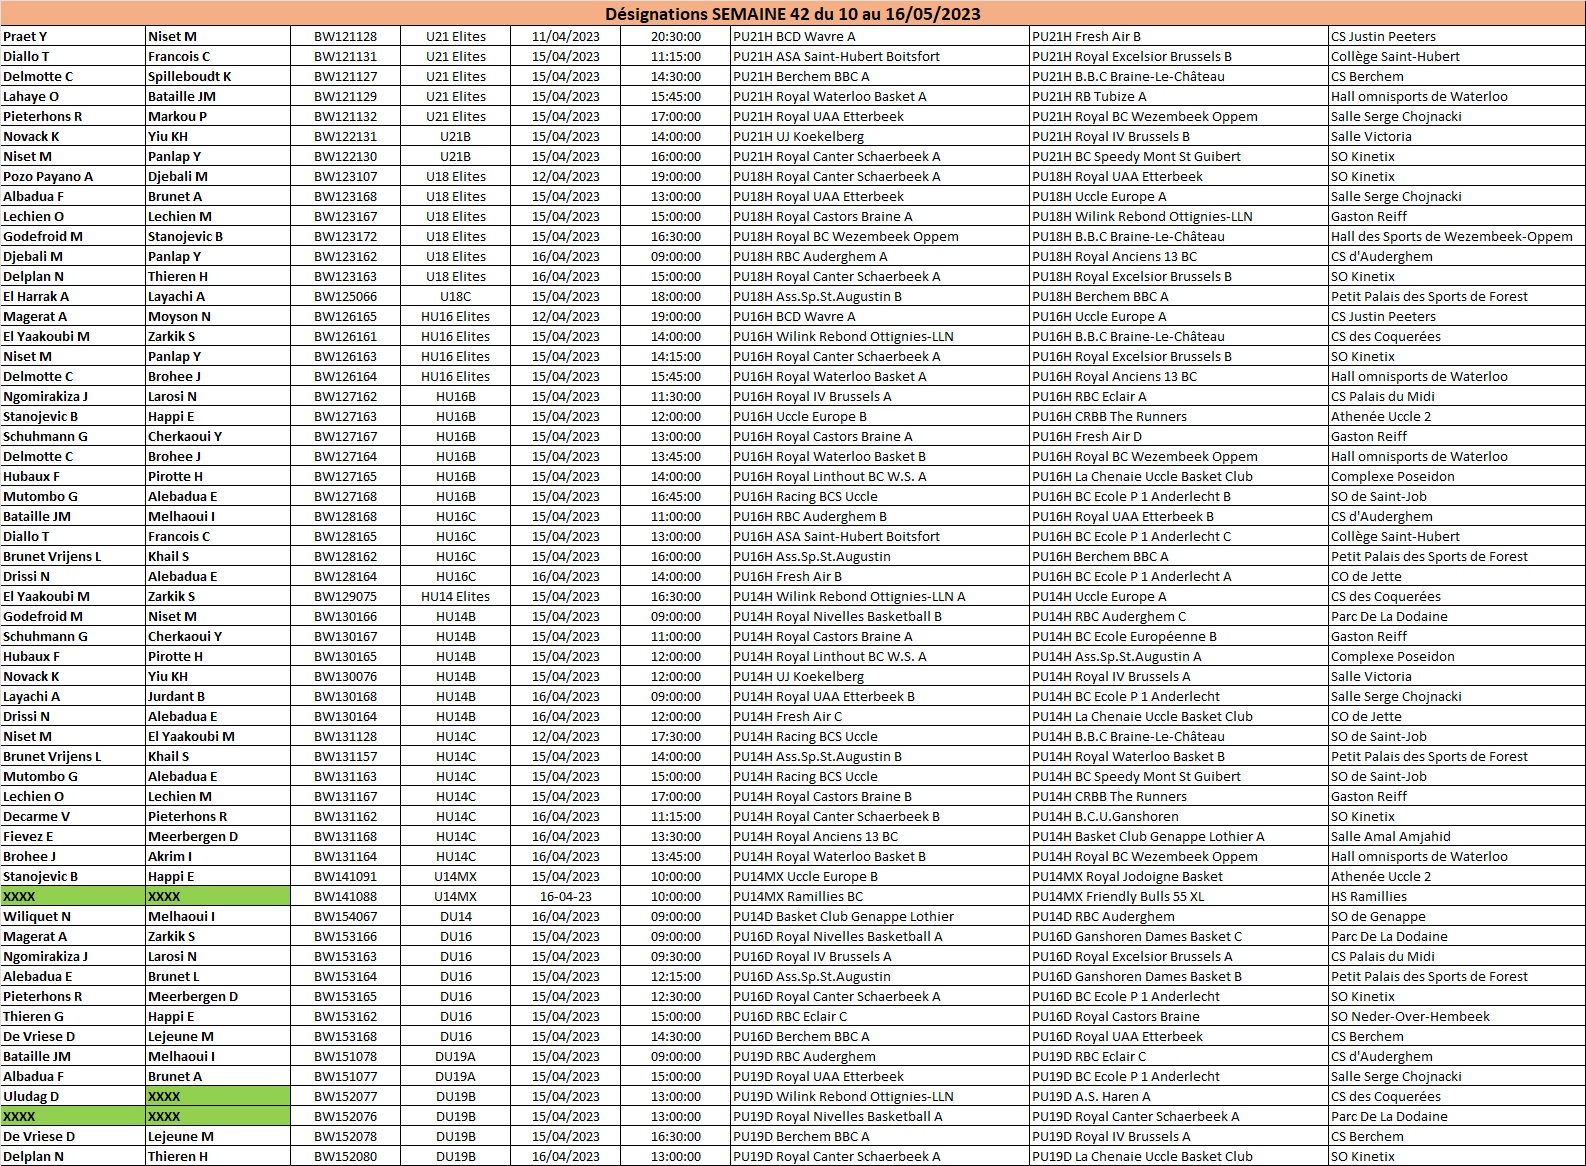Click the 20:30:00 time cell

(x=675, y=37)
